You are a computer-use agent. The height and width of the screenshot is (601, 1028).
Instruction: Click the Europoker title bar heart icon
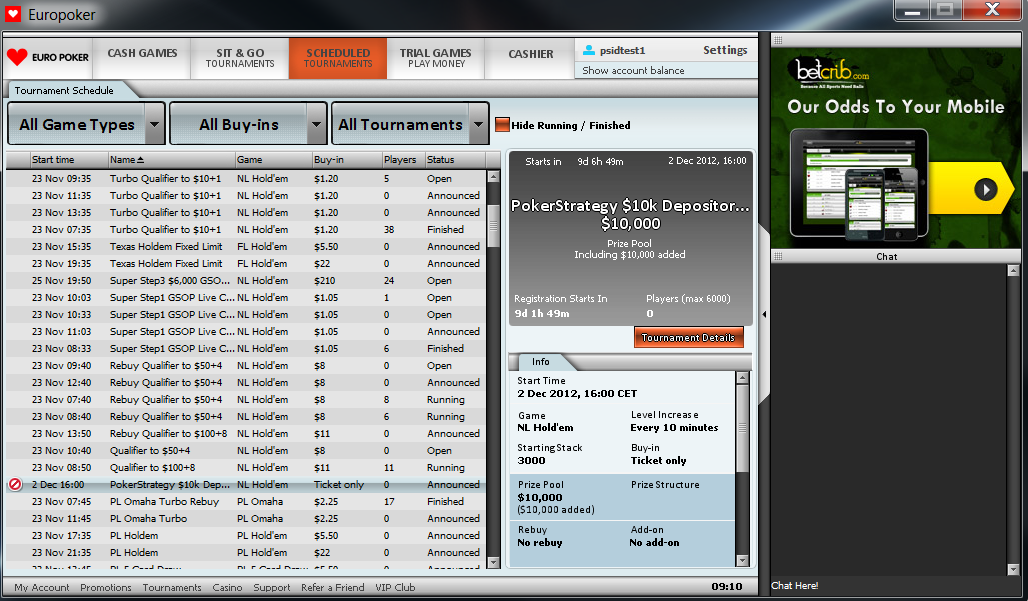(x=13, y=14)
